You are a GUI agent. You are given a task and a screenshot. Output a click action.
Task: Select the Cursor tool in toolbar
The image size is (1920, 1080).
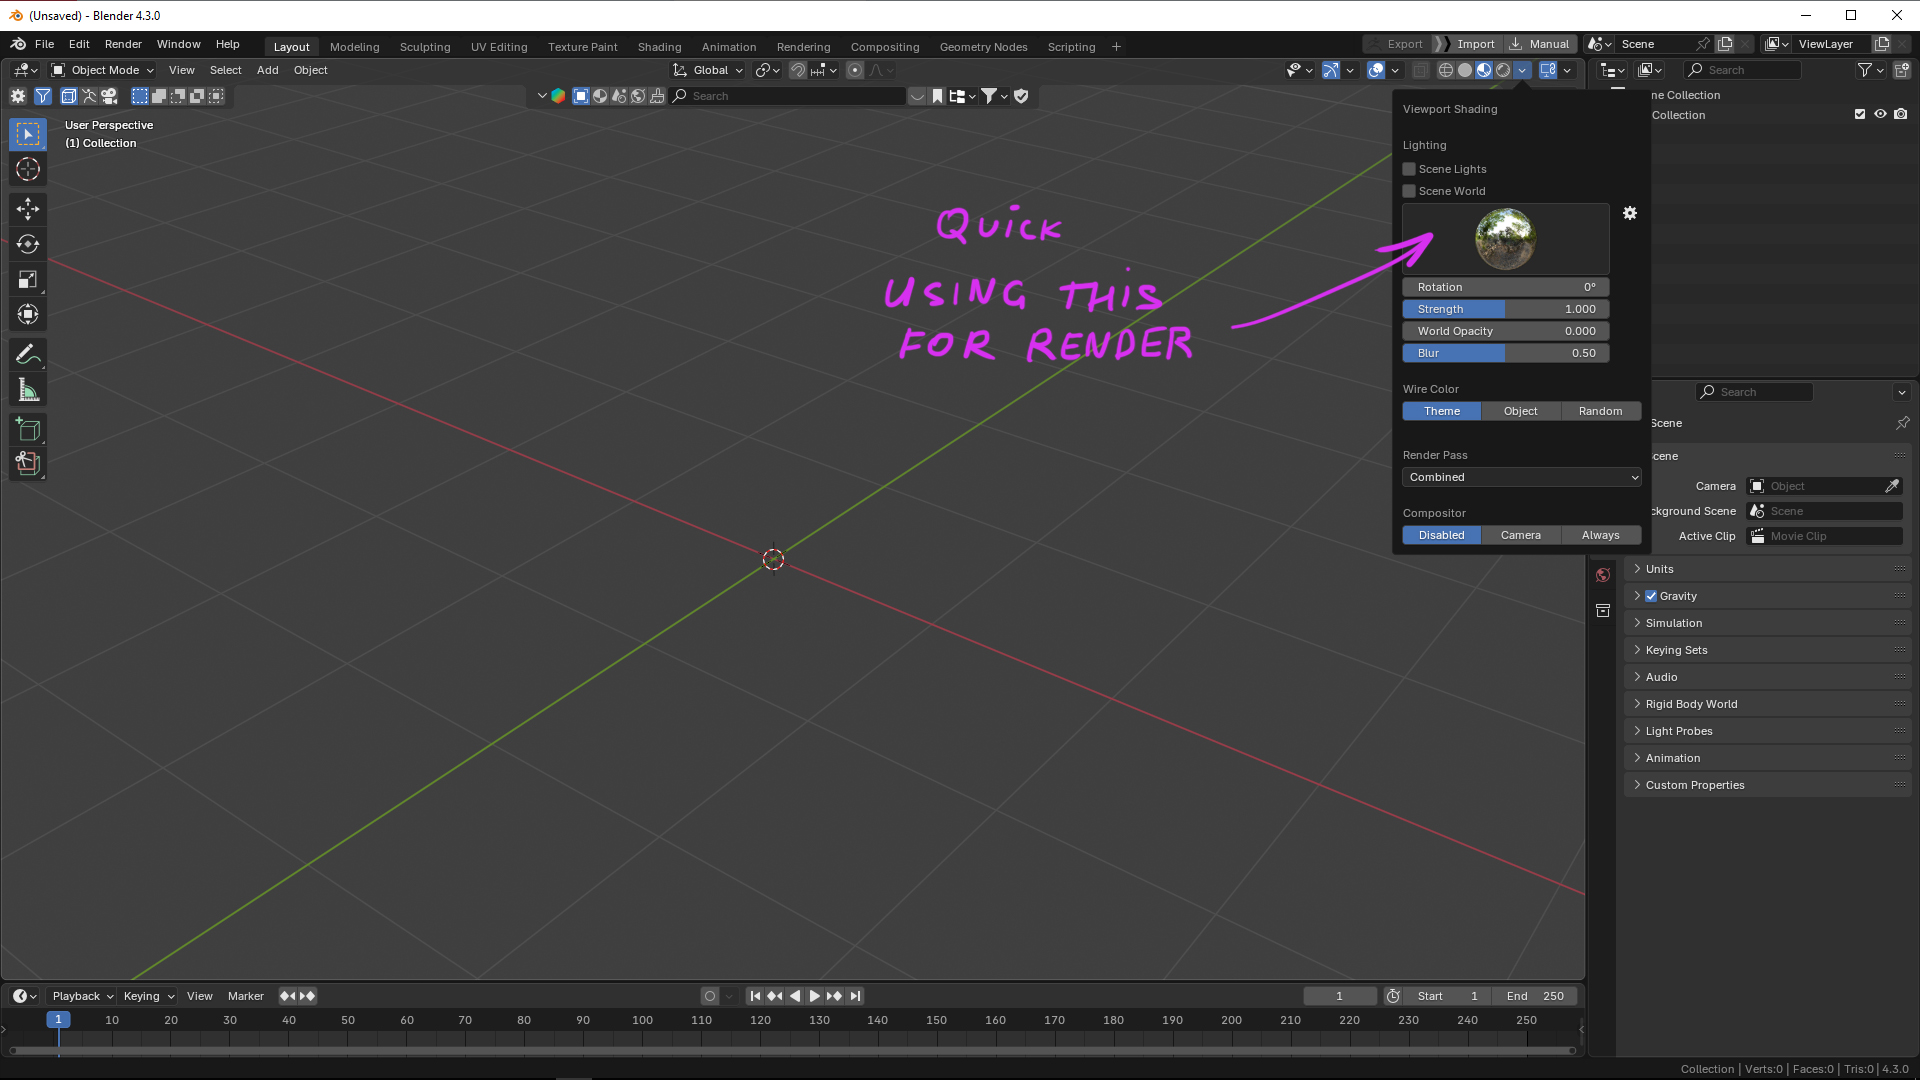pyautogui.click(x=28, y=169)
